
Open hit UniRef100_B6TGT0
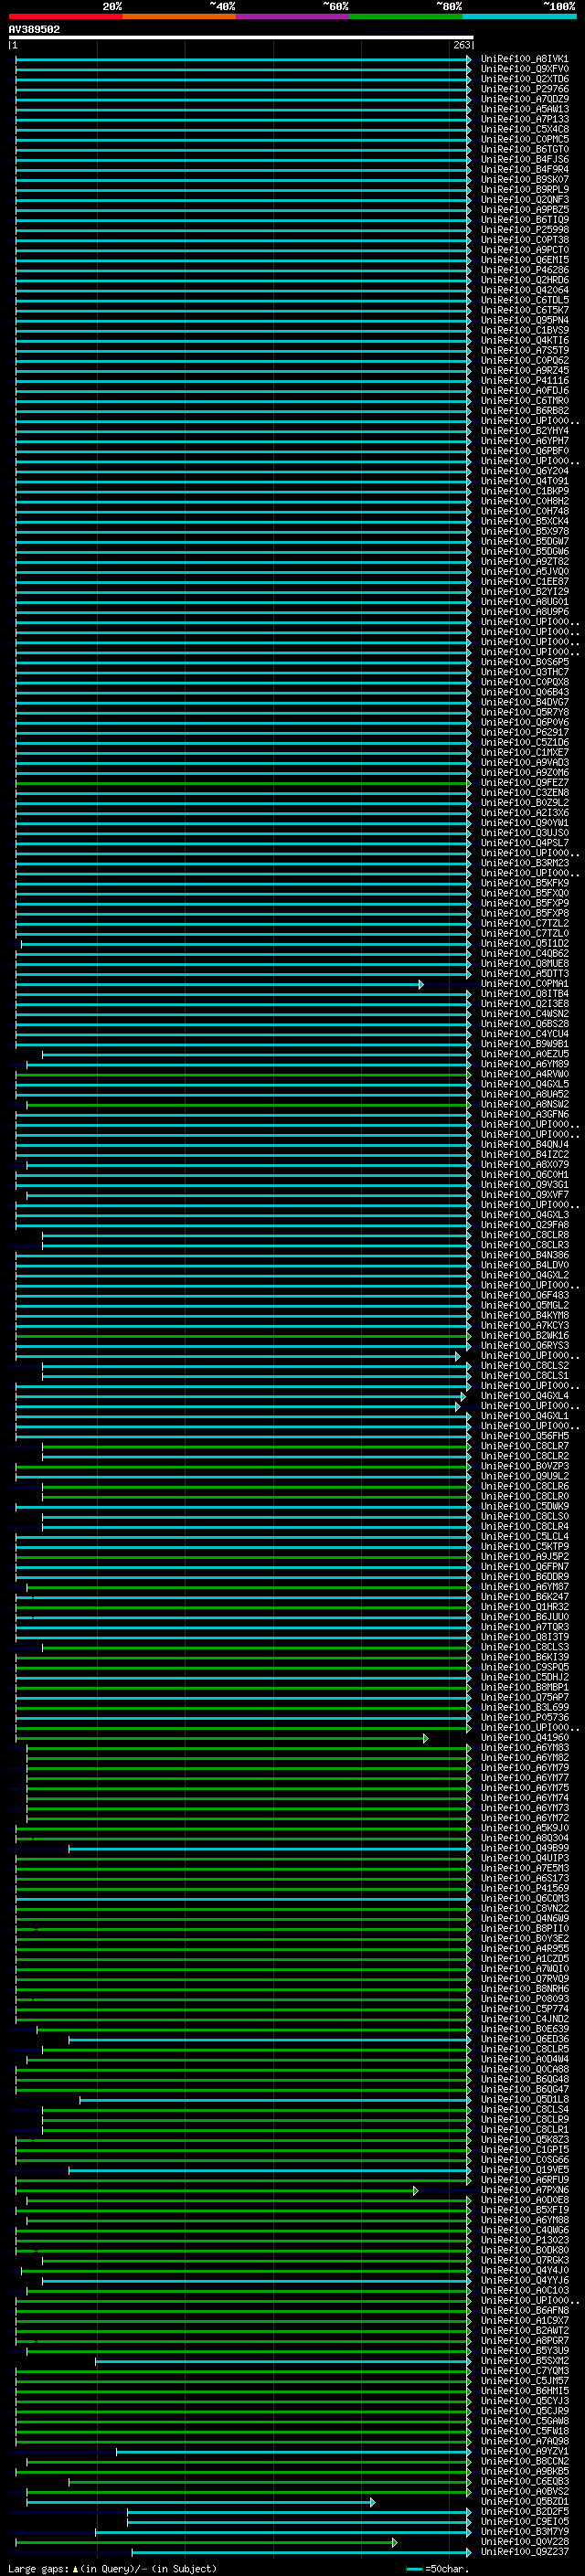[x=525, y=149]
